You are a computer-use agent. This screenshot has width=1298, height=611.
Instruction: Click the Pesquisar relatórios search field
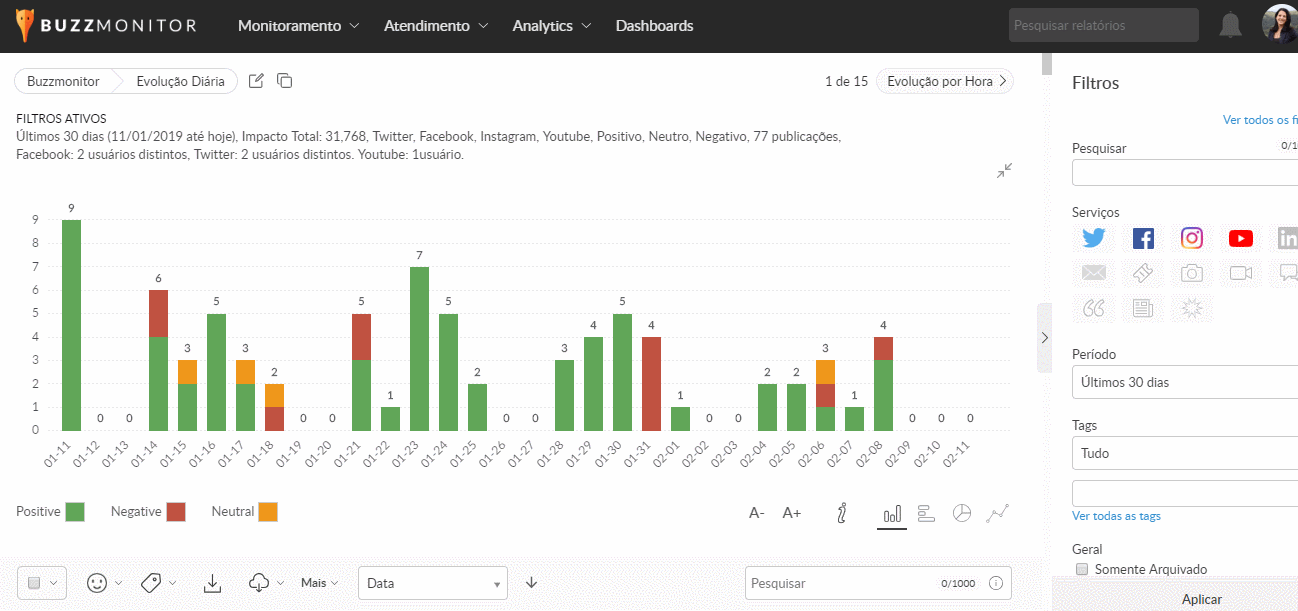click(1103, 26)
